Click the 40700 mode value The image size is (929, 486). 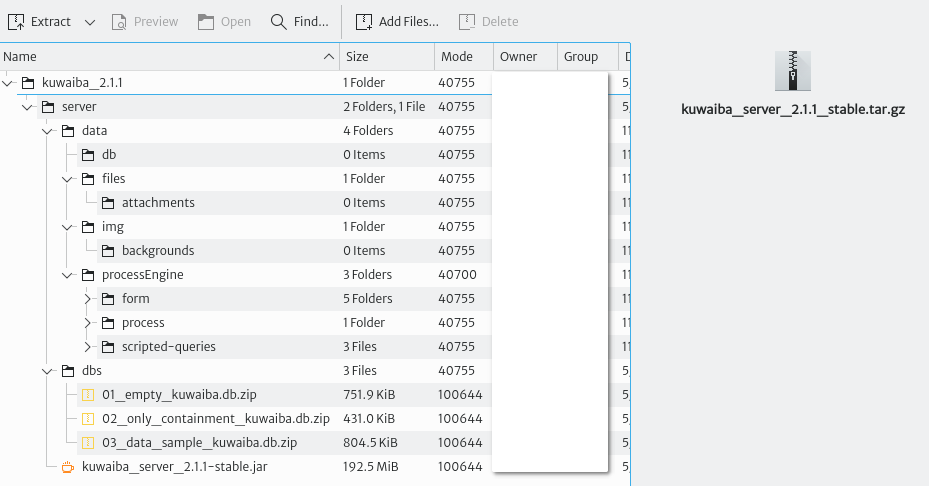(457, 275)
